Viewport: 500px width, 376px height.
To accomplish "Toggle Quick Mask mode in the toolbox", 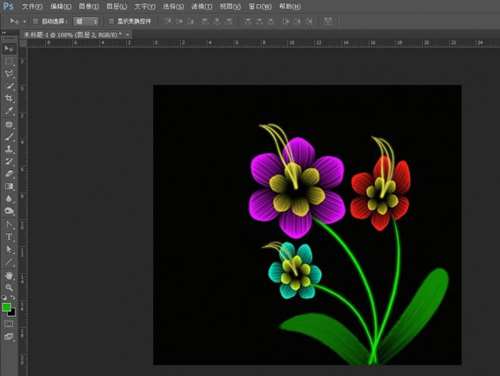I will point(9,324).
